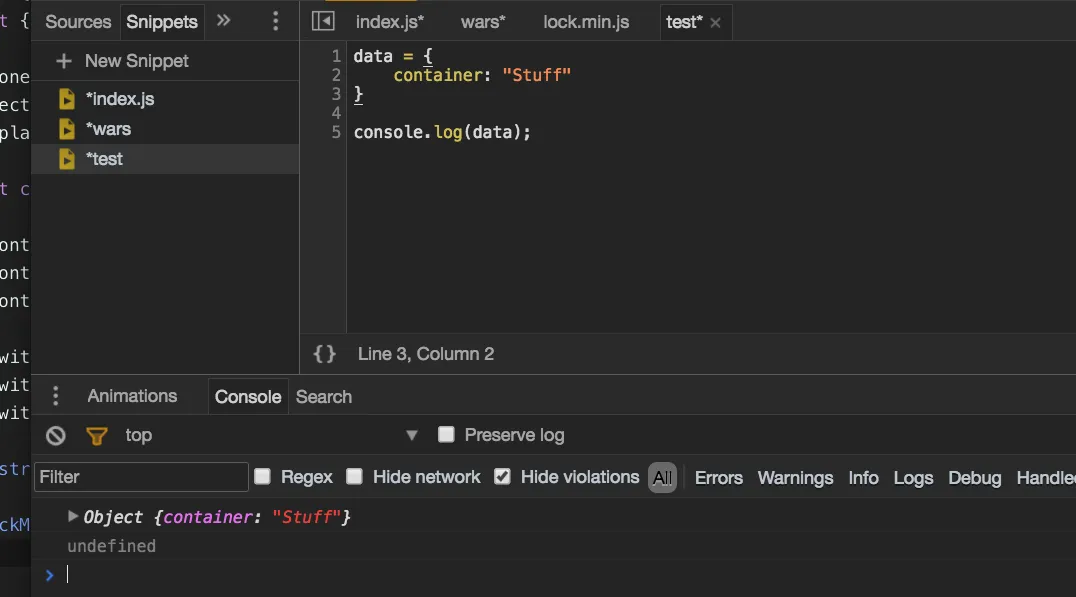Open the index.js* editor tab

pyautogui.click(x=390, y=22)
